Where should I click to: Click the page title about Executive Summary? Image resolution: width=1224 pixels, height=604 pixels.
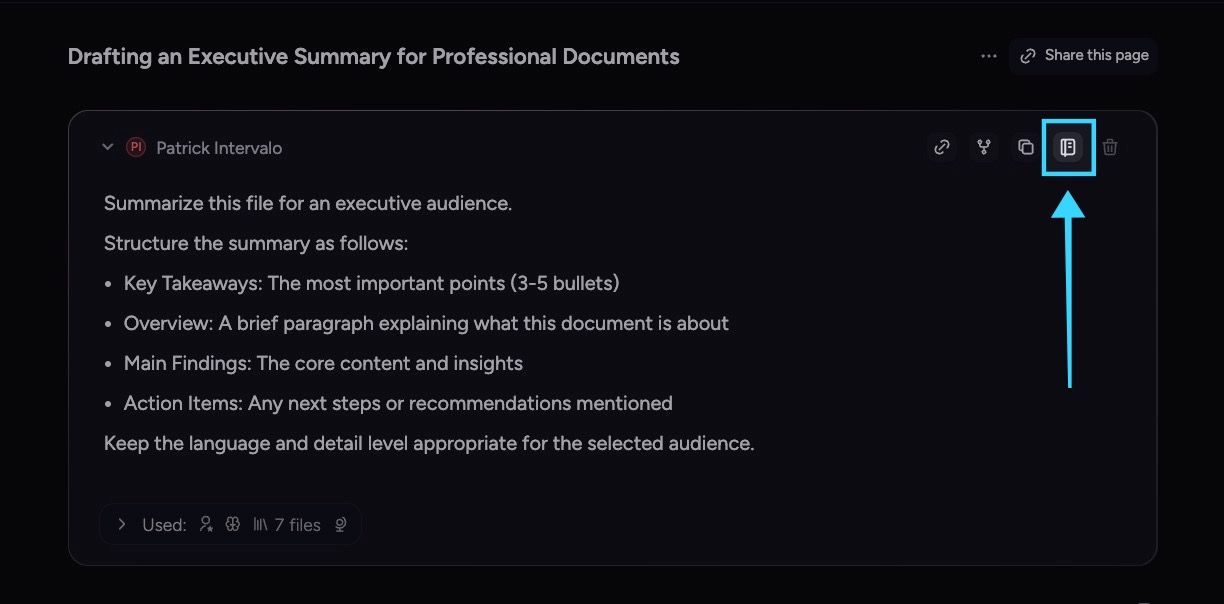pos(374,57)
